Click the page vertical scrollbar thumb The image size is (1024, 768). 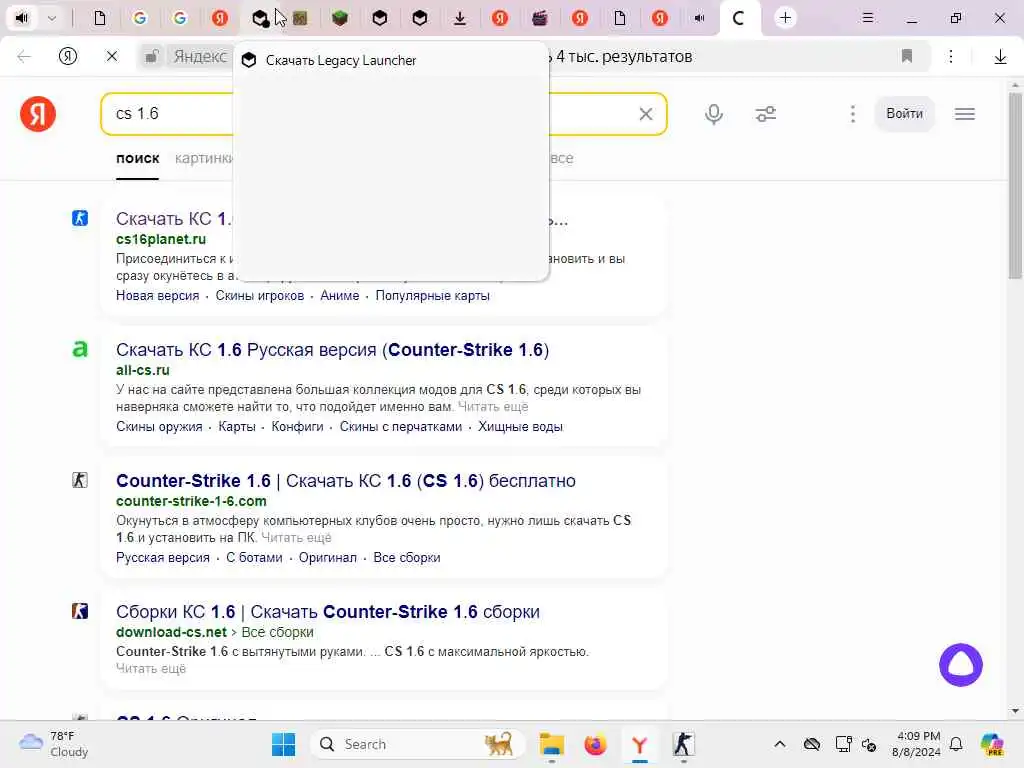[x=1015, y=186]
